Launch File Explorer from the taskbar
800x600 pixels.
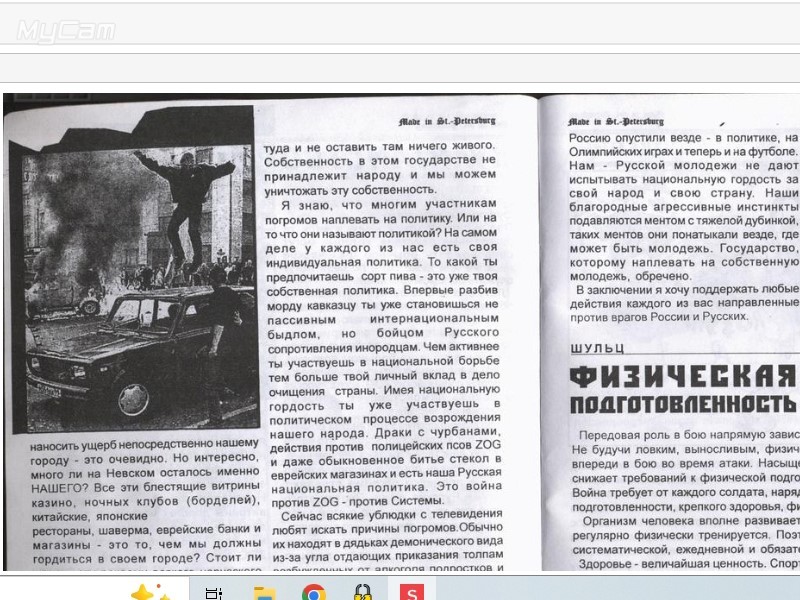[264, 593]
